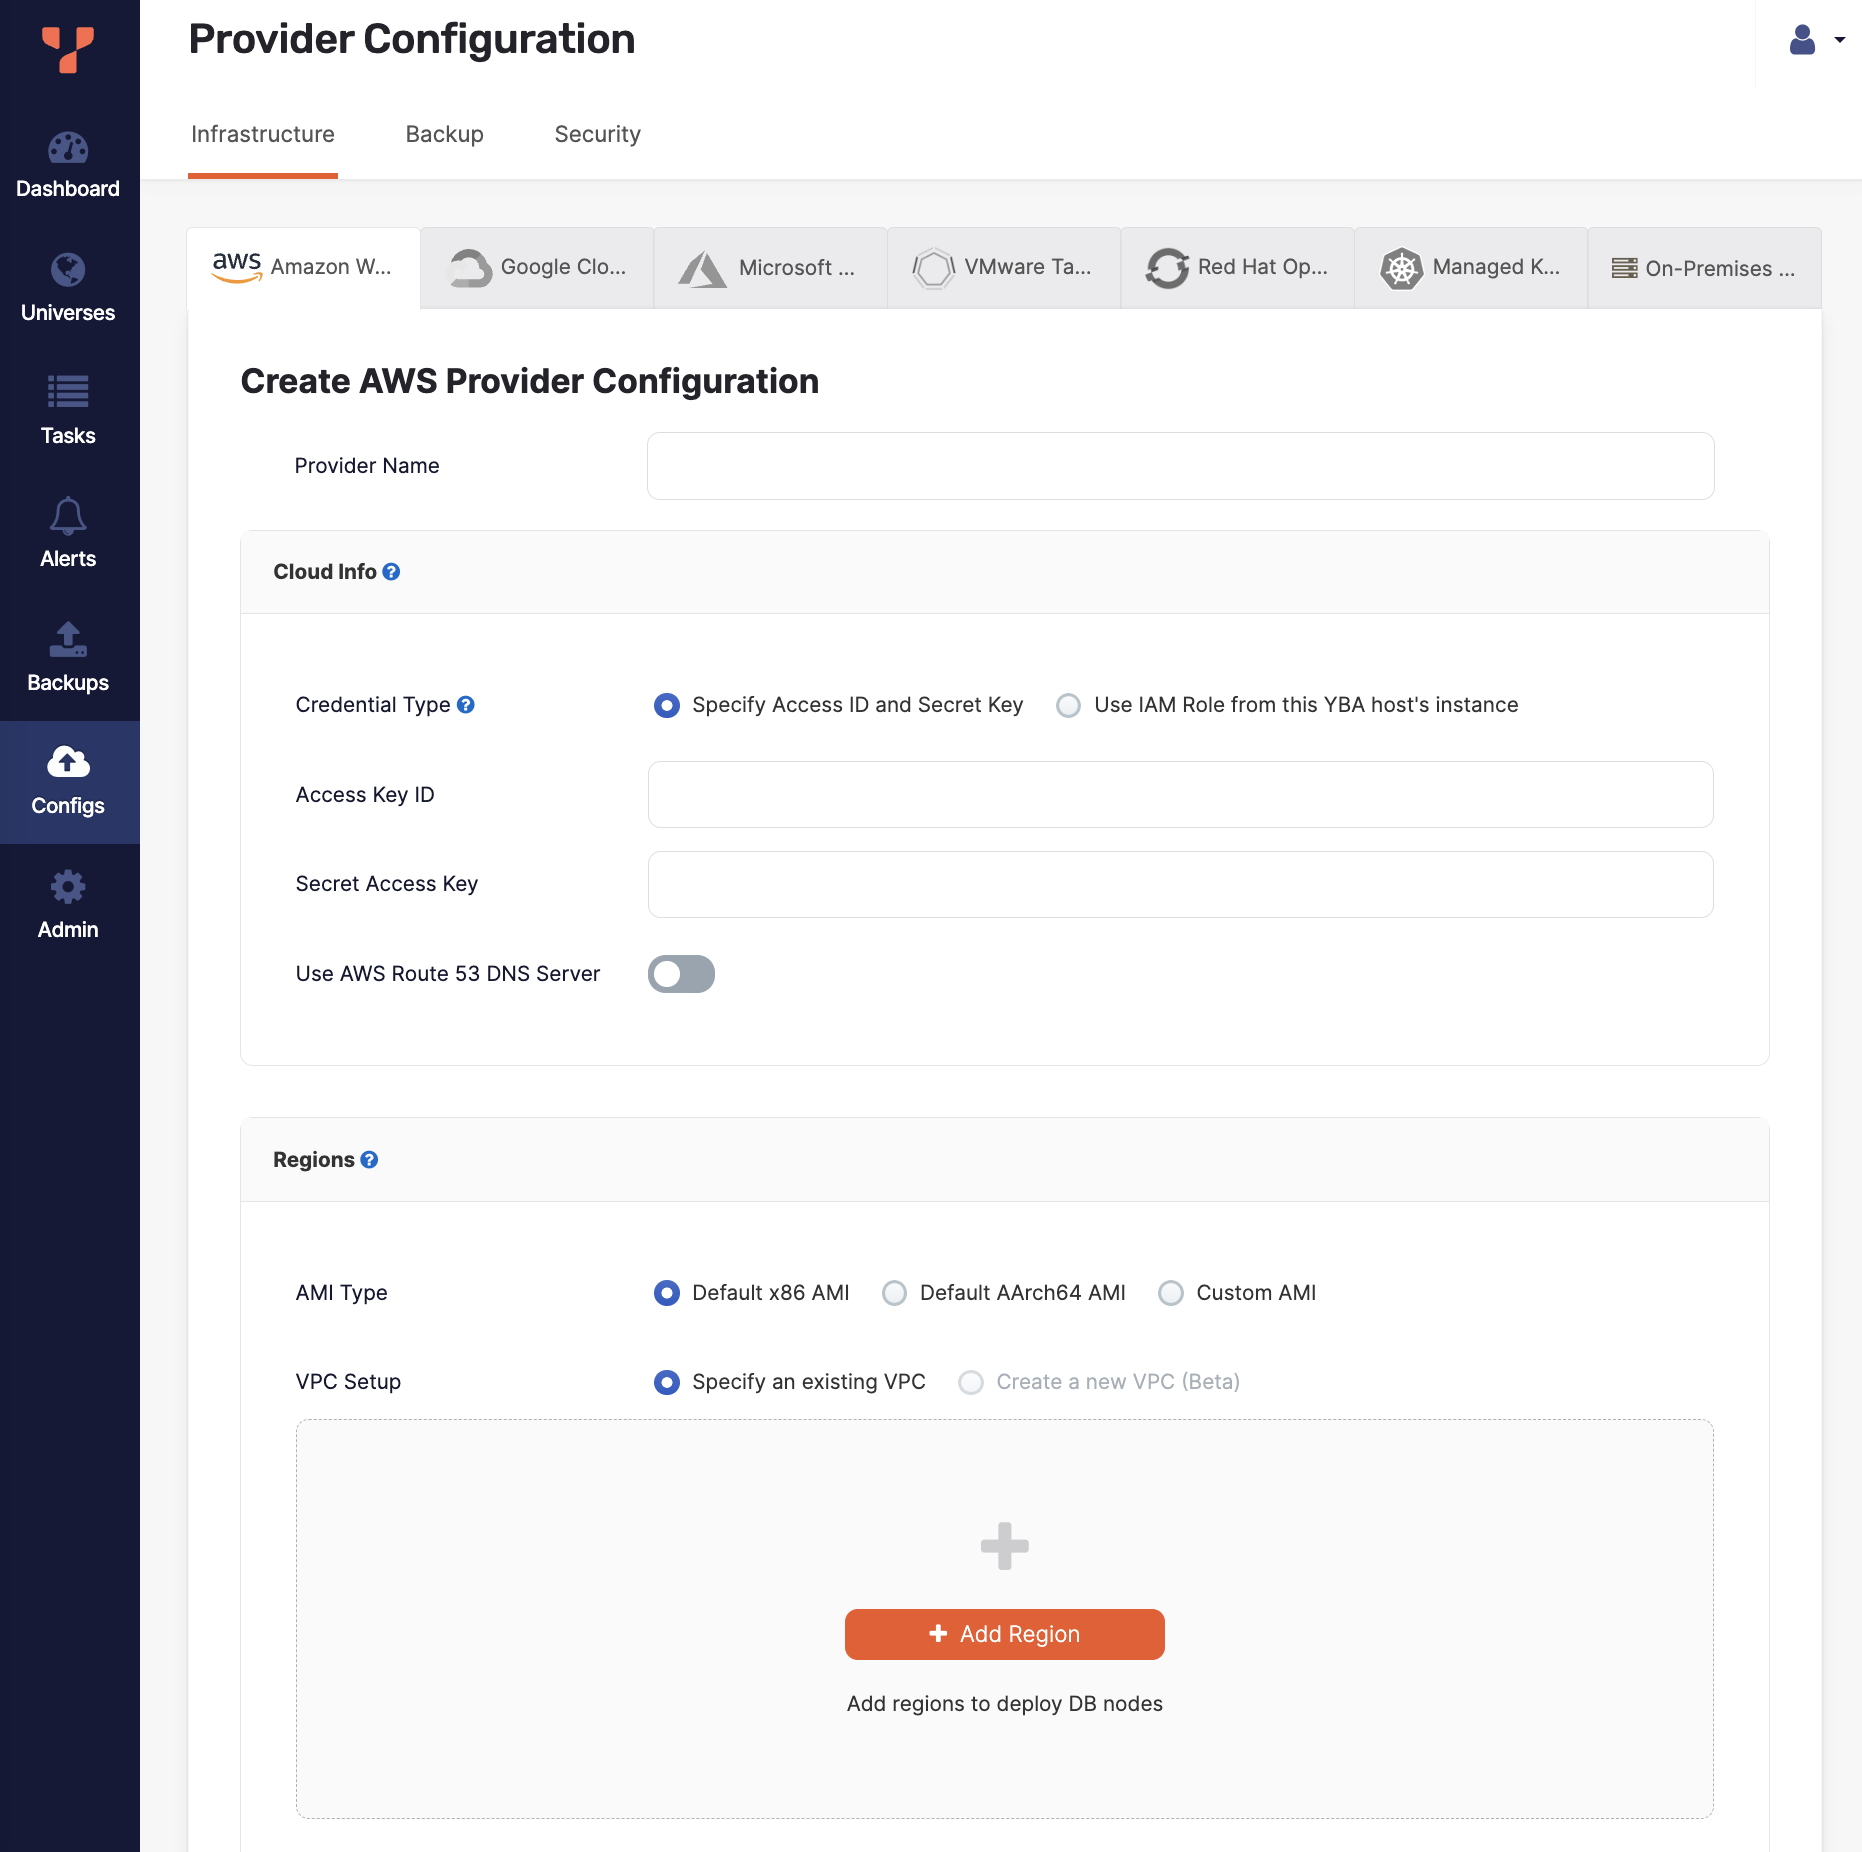Click the 'Regions' section header
The height and width of the screenshot is (1852, 1862).
(314, 1160)
